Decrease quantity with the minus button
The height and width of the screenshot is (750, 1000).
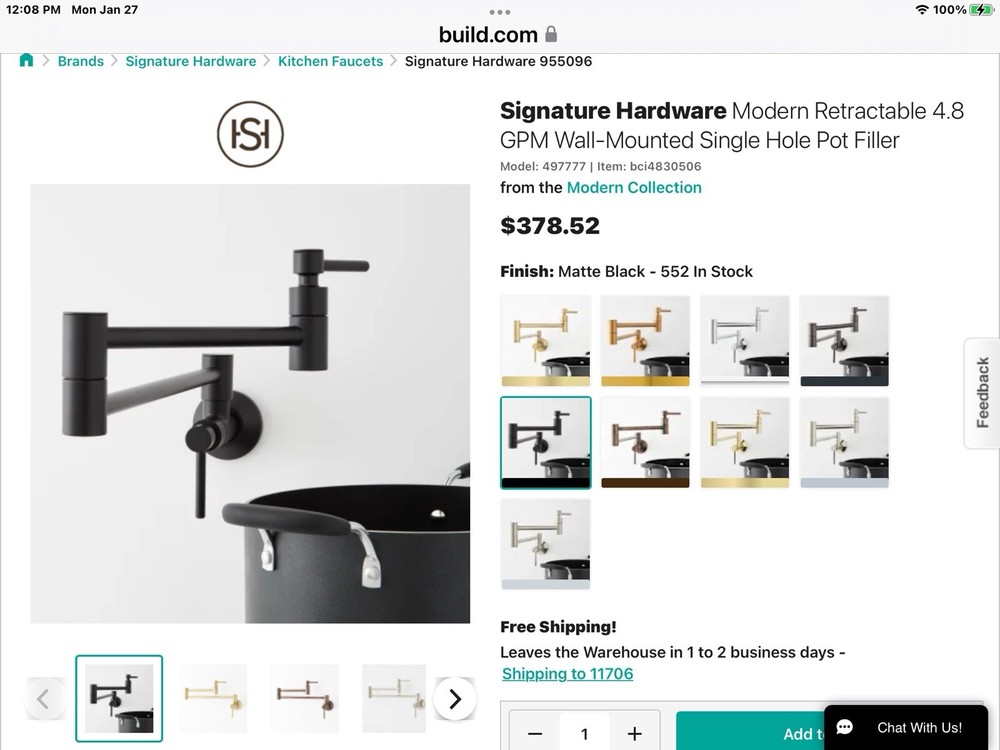click(535, 734)
